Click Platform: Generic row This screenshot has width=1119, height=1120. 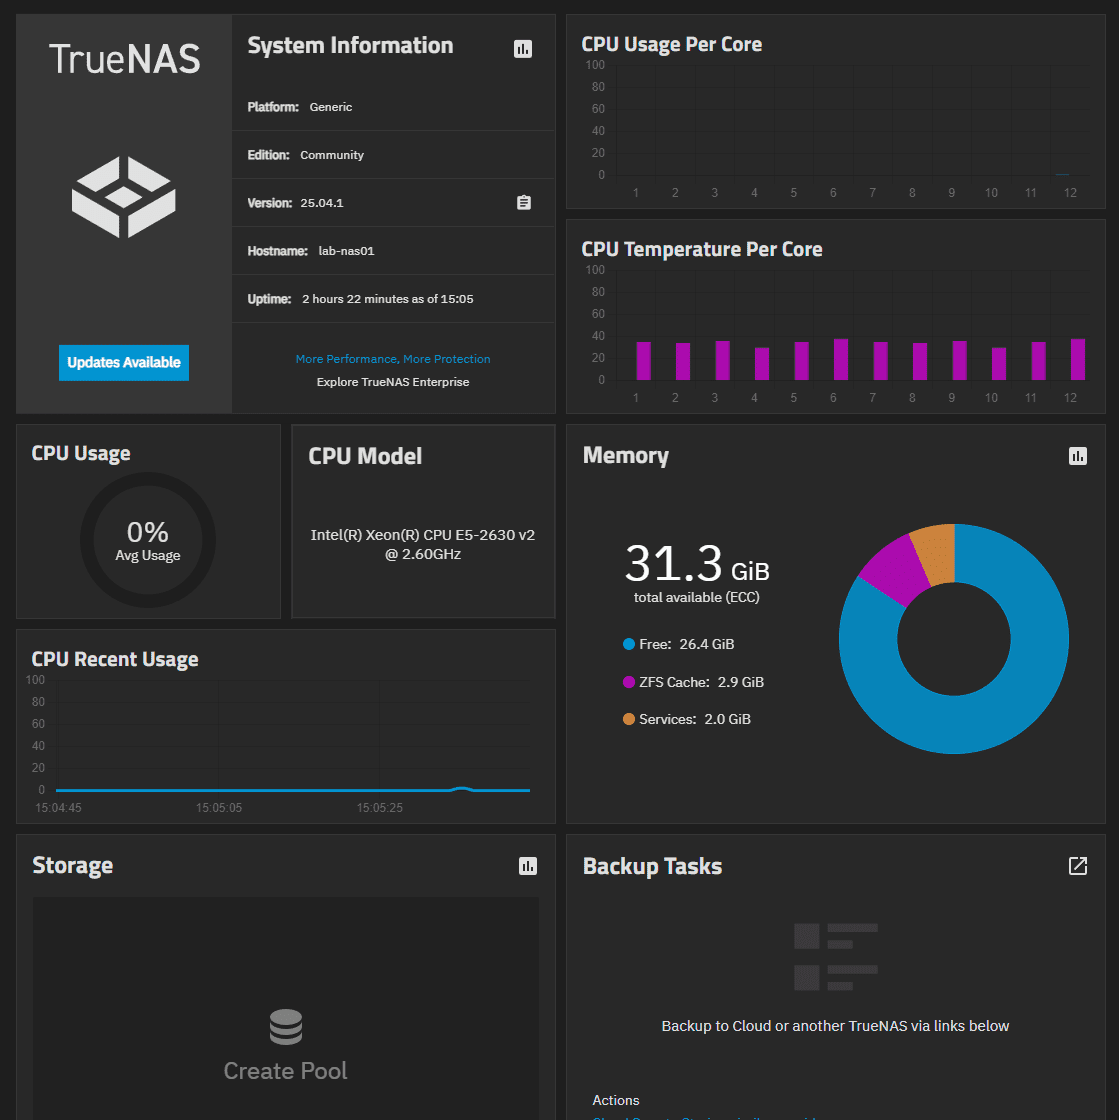[x=393, y=106]
